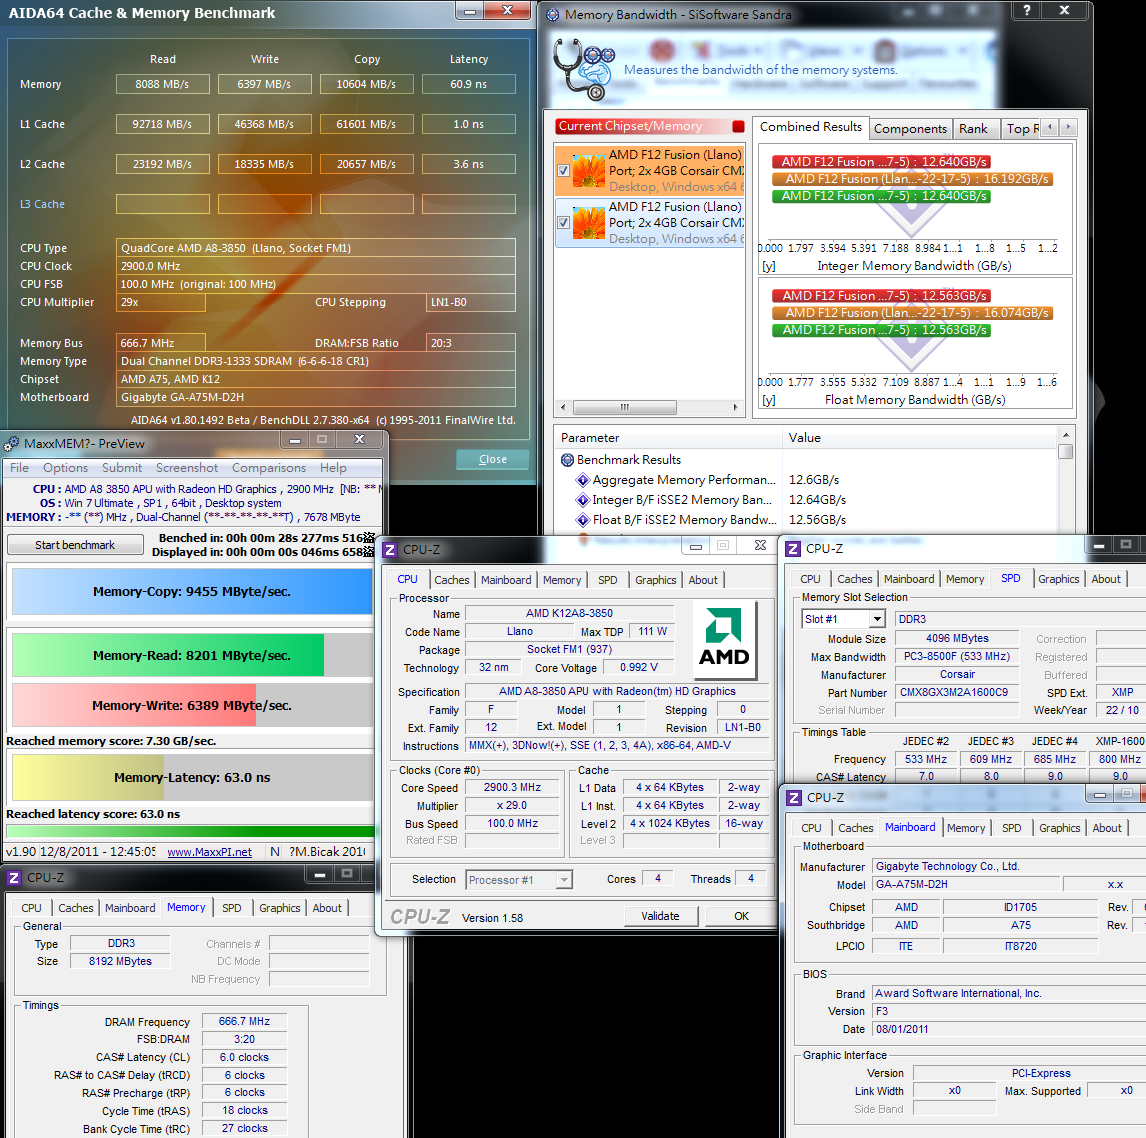This screenshot has height=1138, width=1146.
Task: Click the orange 16.192GB/s integer bandwidth bar
Action: pyautogui.click(x=912, y=178)
